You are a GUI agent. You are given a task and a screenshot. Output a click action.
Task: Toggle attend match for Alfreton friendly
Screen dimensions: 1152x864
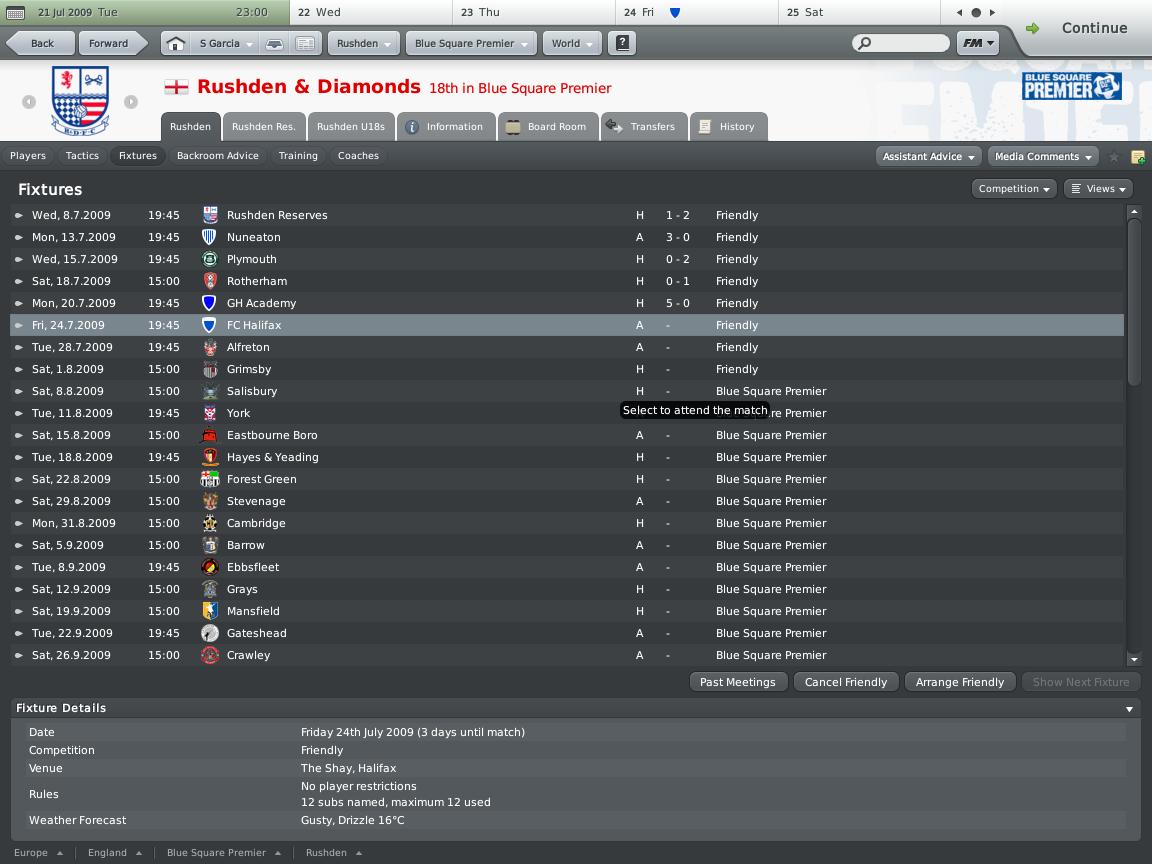pos(19,348)
